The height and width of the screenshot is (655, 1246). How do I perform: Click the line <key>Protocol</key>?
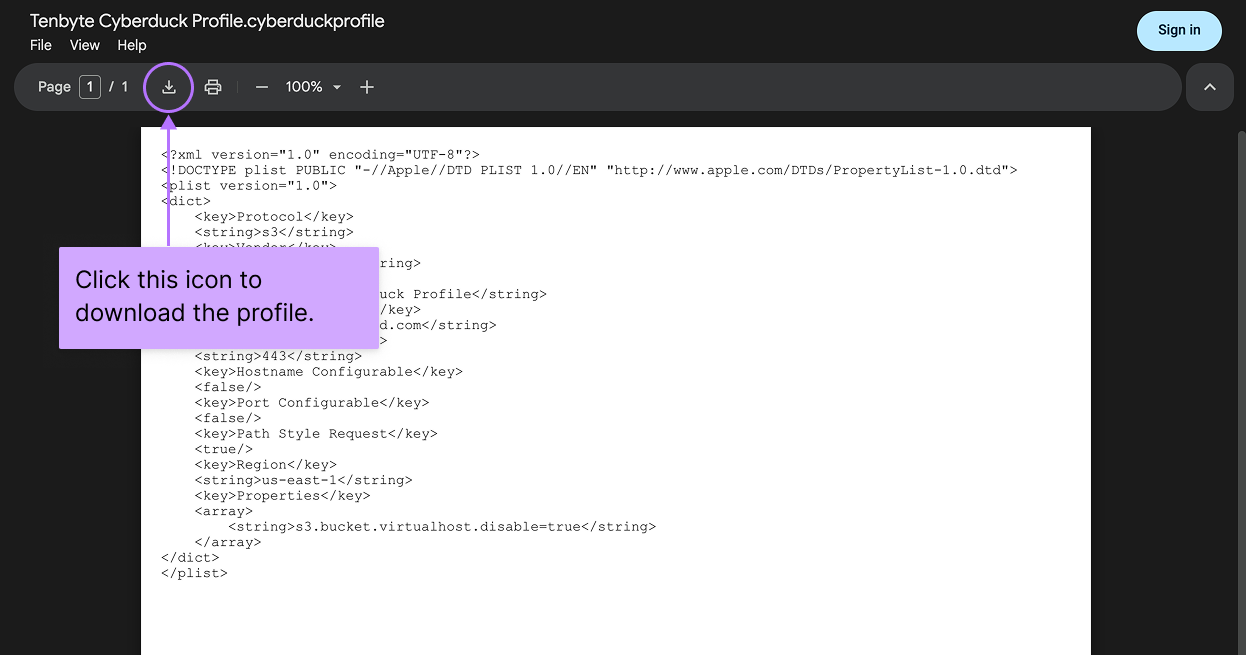[274, 217]
